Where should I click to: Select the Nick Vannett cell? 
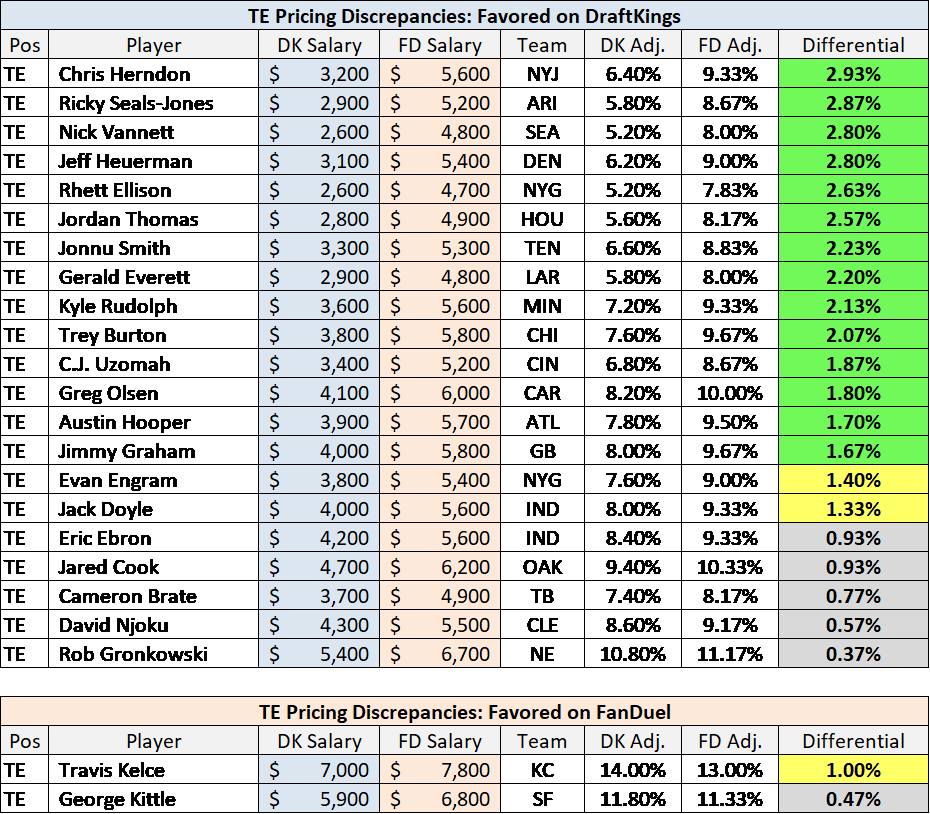point(154,132)
